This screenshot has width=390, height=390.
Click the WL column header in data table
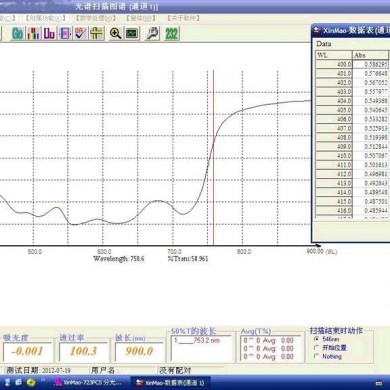pyautogui.click(x=334, y=55)
